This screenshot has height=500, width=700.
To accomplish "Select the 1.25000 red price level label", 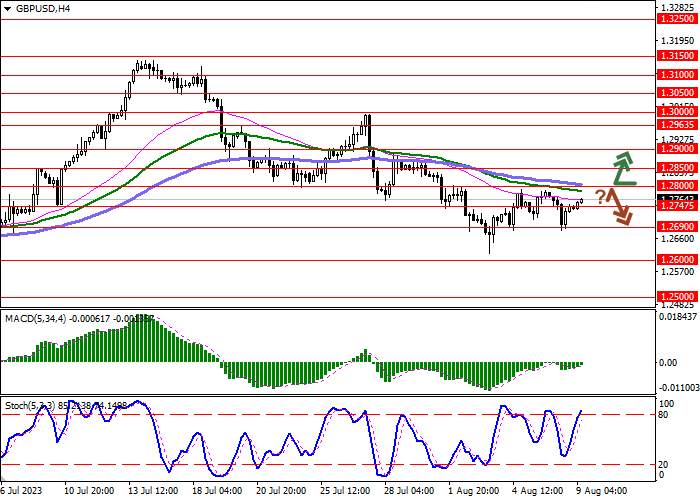I will tap(678, 297).
